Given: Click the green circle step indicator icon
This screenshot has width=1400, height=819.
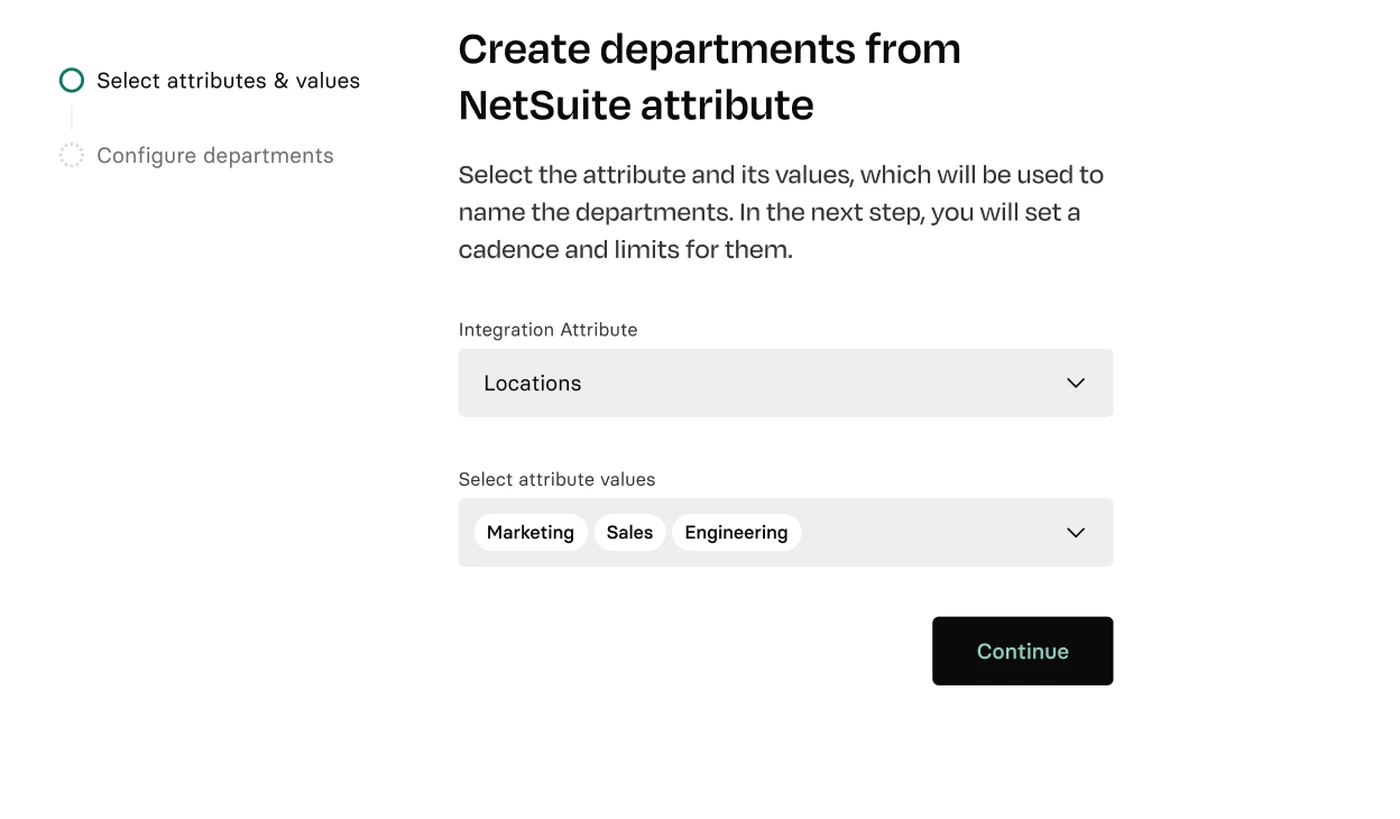Looking at the screenshot, I should [72, 80].
